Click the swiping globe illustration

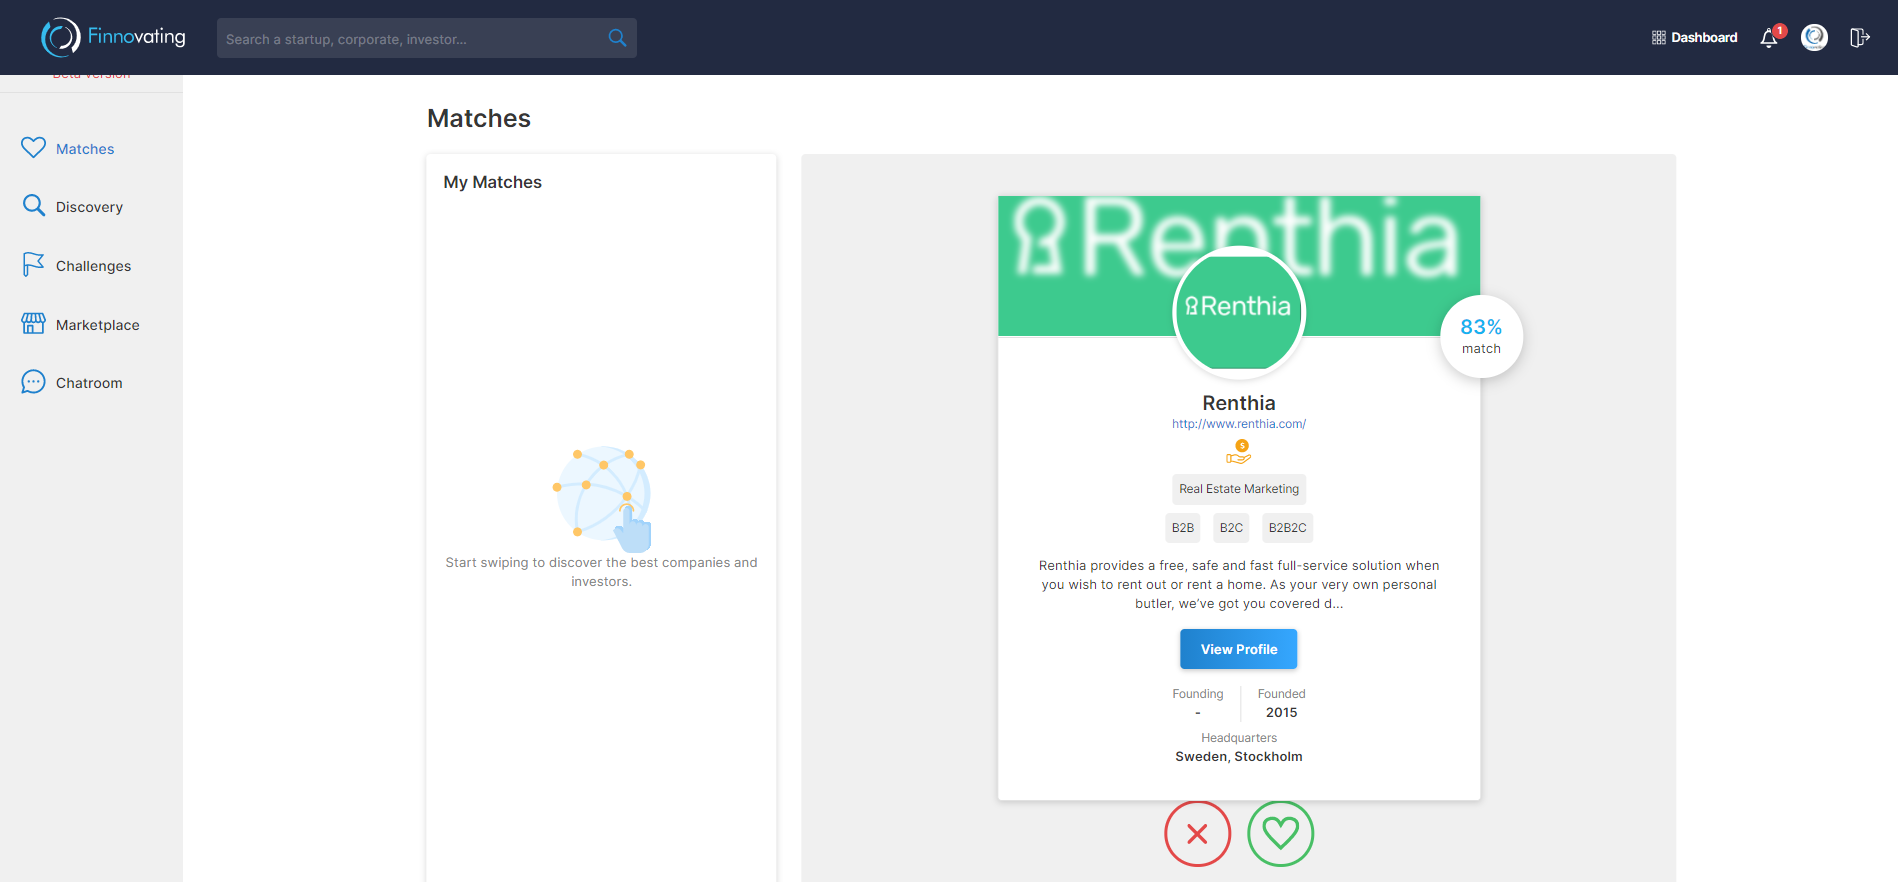tap(602, 498)
